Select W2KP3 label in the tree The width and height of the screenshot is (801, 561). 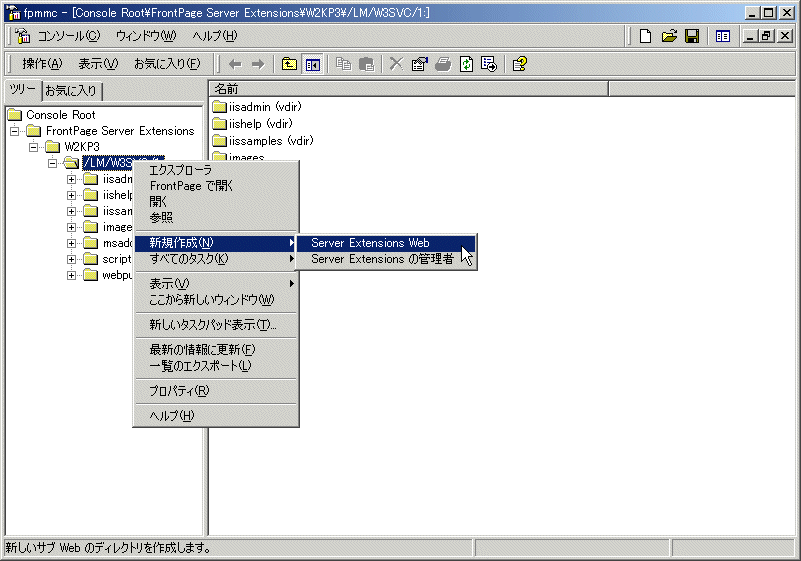82,147
